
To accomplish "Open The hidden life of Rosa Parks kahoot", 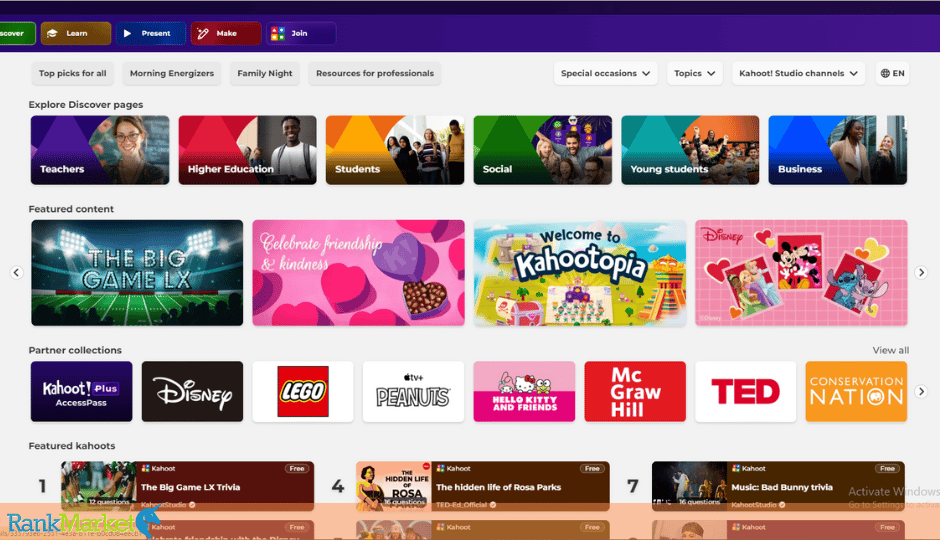I will (483, 486).
